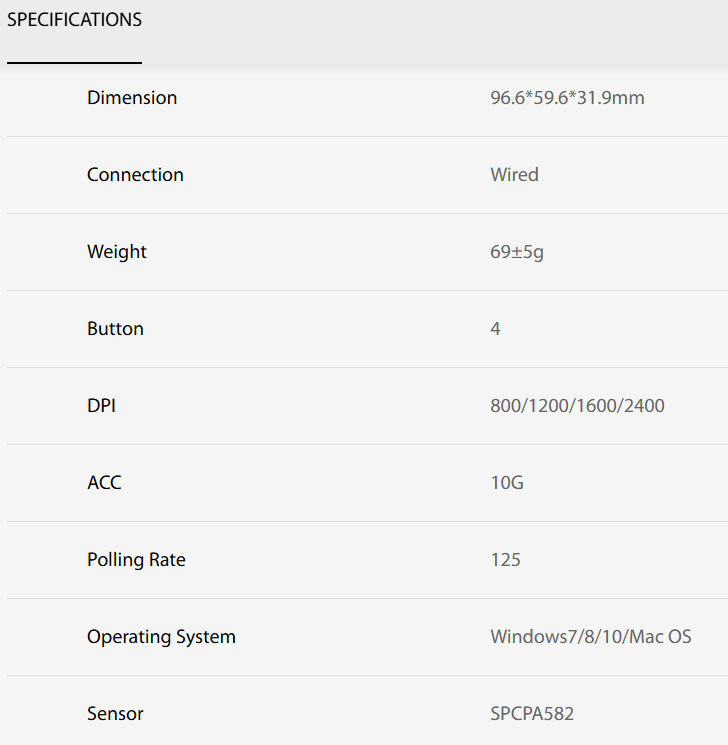Select the 96.6*59.6*31.9mm dimension value
This screenshot has width=728, height=745.
(x=567, y=98)
